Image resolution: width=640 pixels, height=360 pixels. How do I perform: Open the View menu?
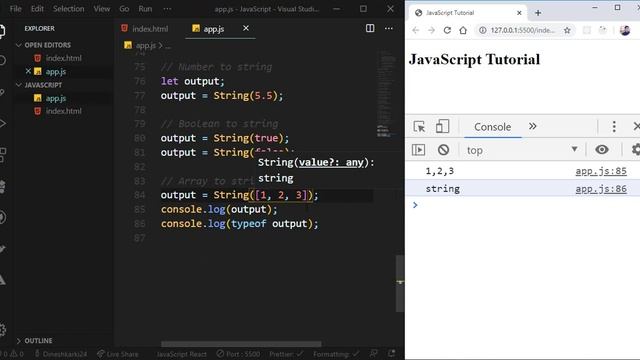click(x=102, y=9)
